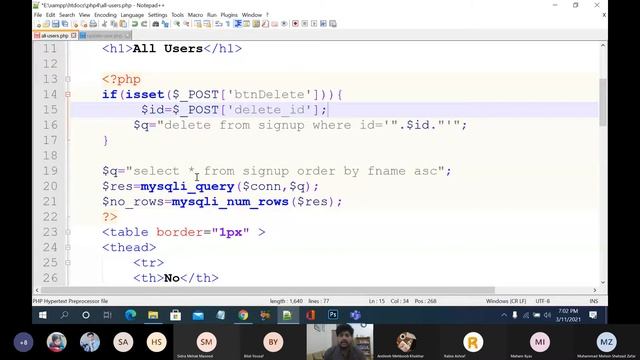Image resolution: width=640 pixels, height=360 pixels.
Task: Toggle Synchronize Horizontal Scrolling icon
Action: [207, 24]
